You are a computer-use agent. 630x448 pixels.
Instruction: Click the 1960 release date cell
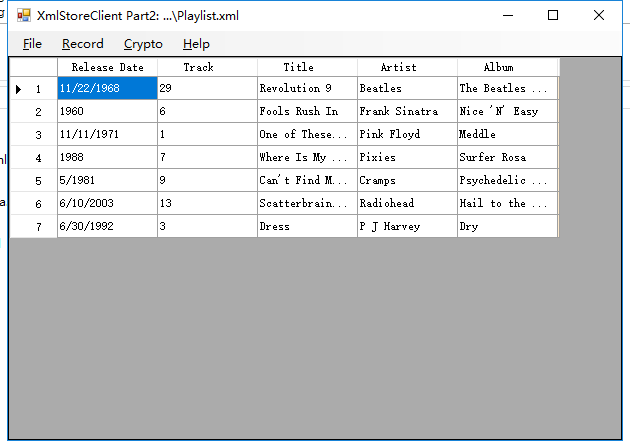coord(107,111)
